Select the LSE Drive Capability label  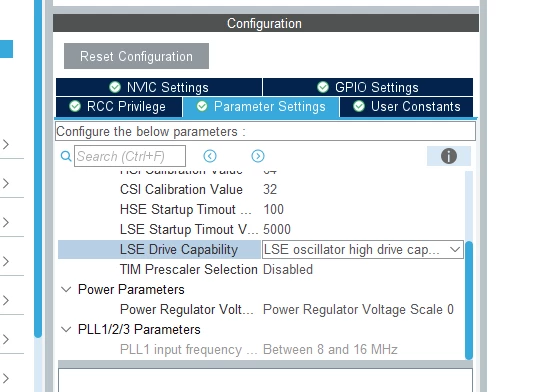point(179,250)
